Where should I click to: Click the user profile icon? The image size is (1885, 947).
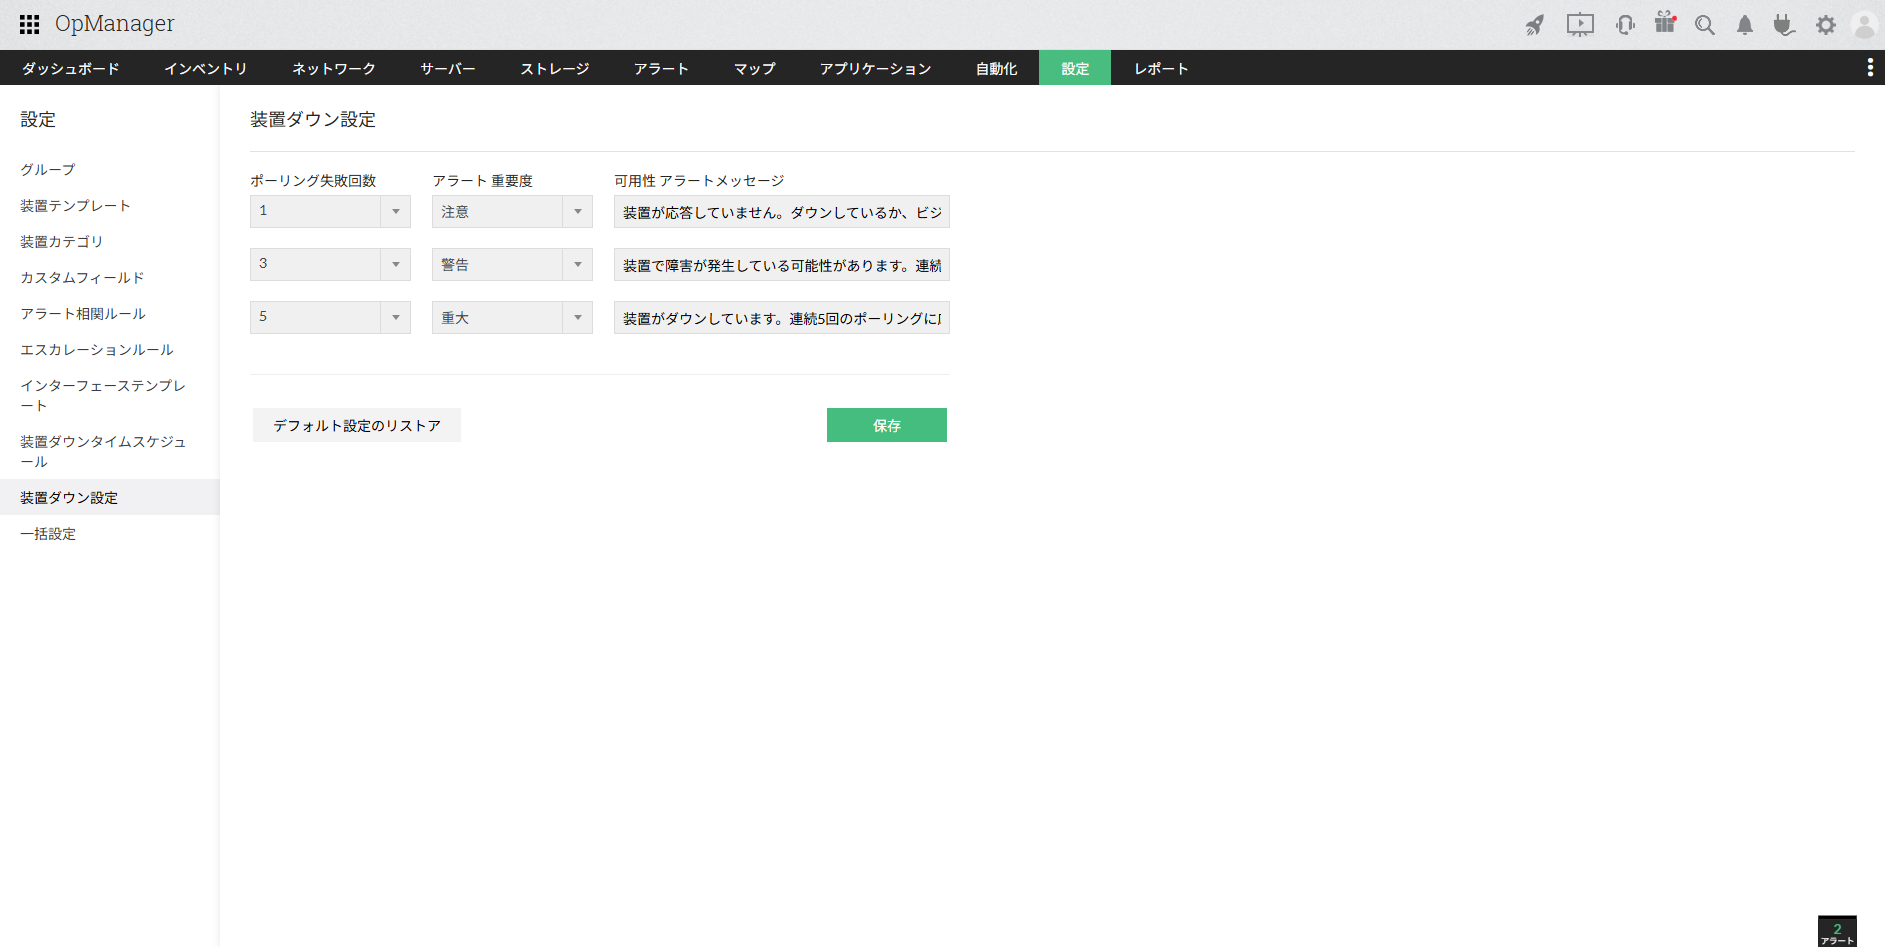click(1864, 24)
